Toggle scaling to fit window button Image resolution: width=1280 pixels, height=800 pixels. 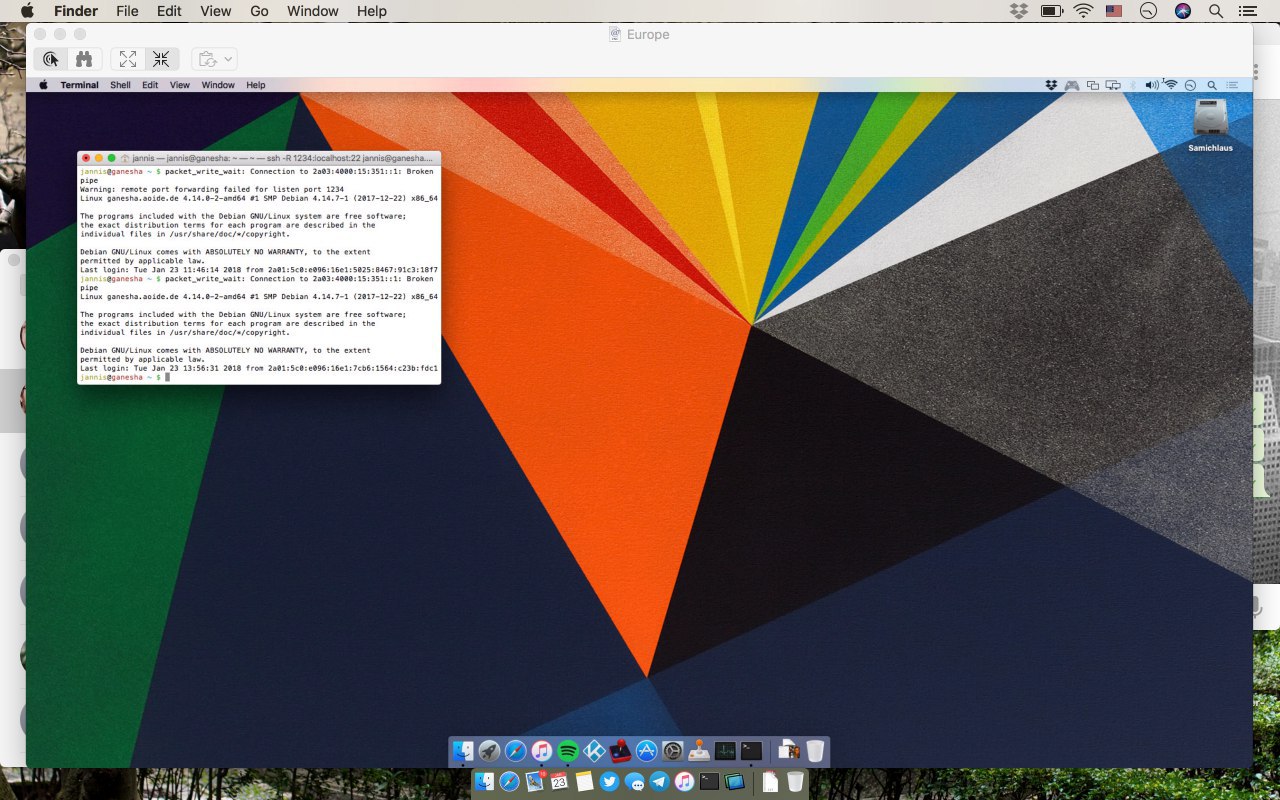pyautogui.click(x=161, y=59)
